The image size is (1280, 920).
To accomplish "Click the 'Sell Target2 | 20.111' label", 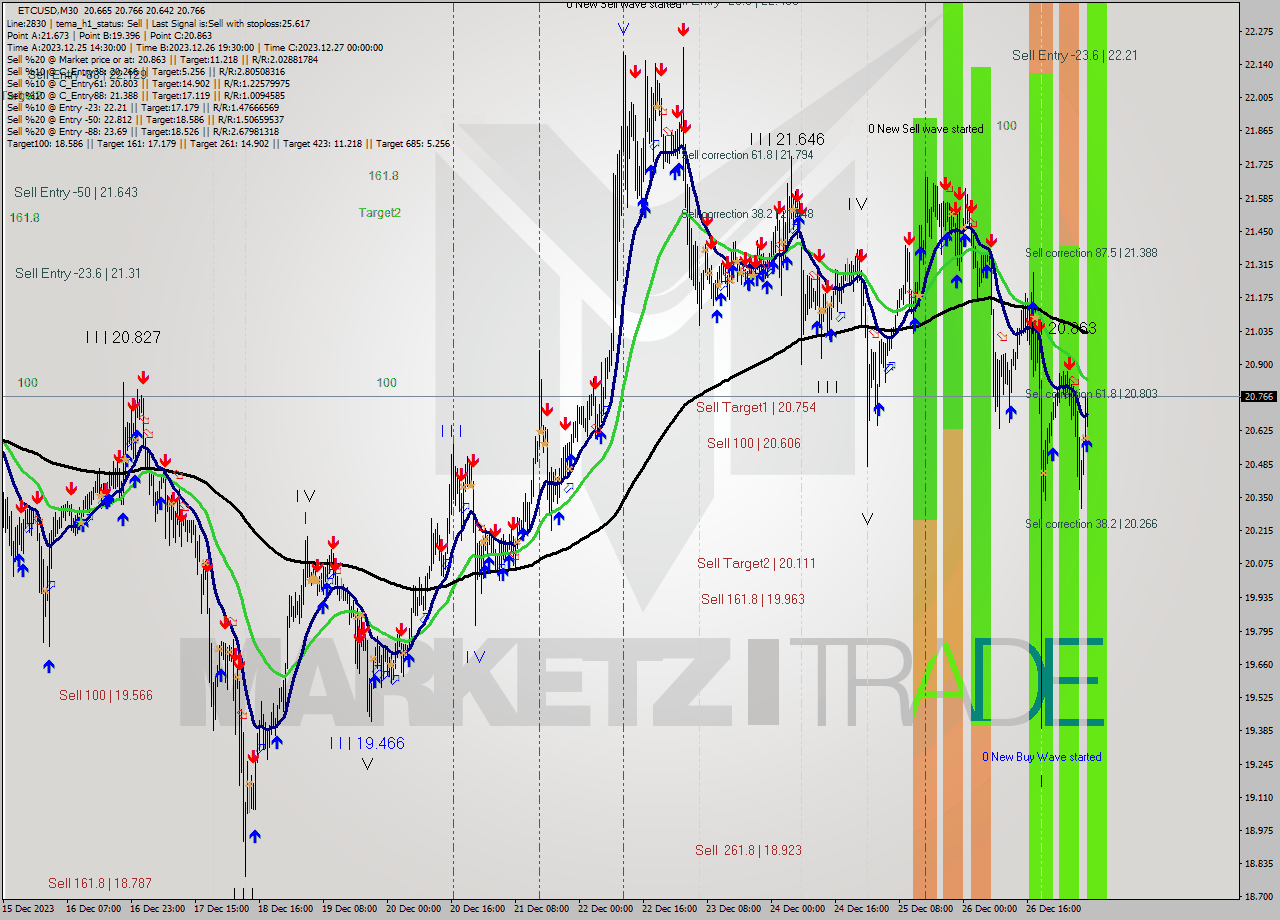I will tap(756, 563).
